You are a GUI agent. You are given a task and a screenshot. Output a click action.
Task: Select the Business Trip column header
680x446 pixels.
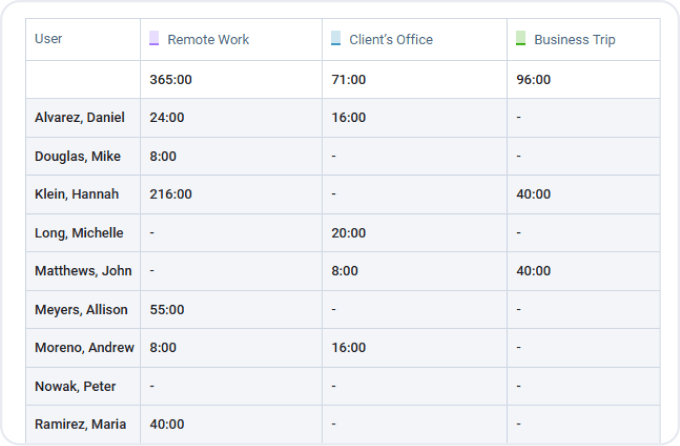574,40
